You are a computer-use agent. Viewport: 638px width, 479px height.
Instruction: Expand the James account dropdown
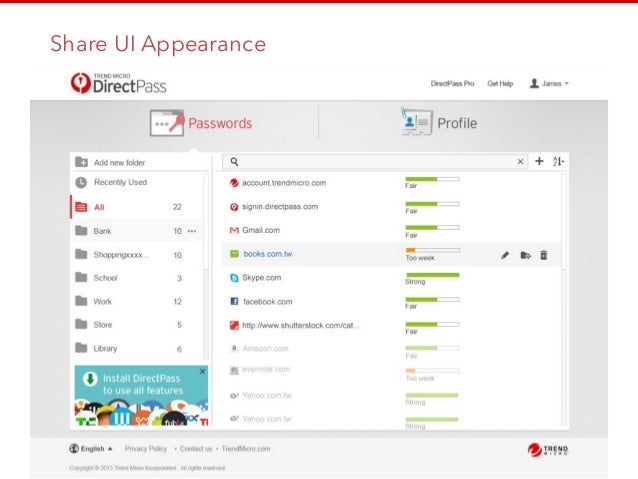tap(549, 83)
